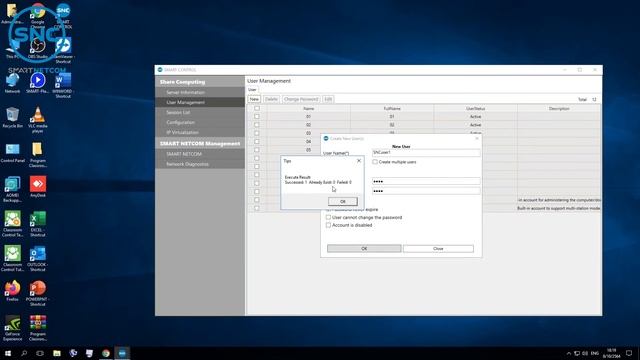
Task: Click the Description column header
Action: 559,109
